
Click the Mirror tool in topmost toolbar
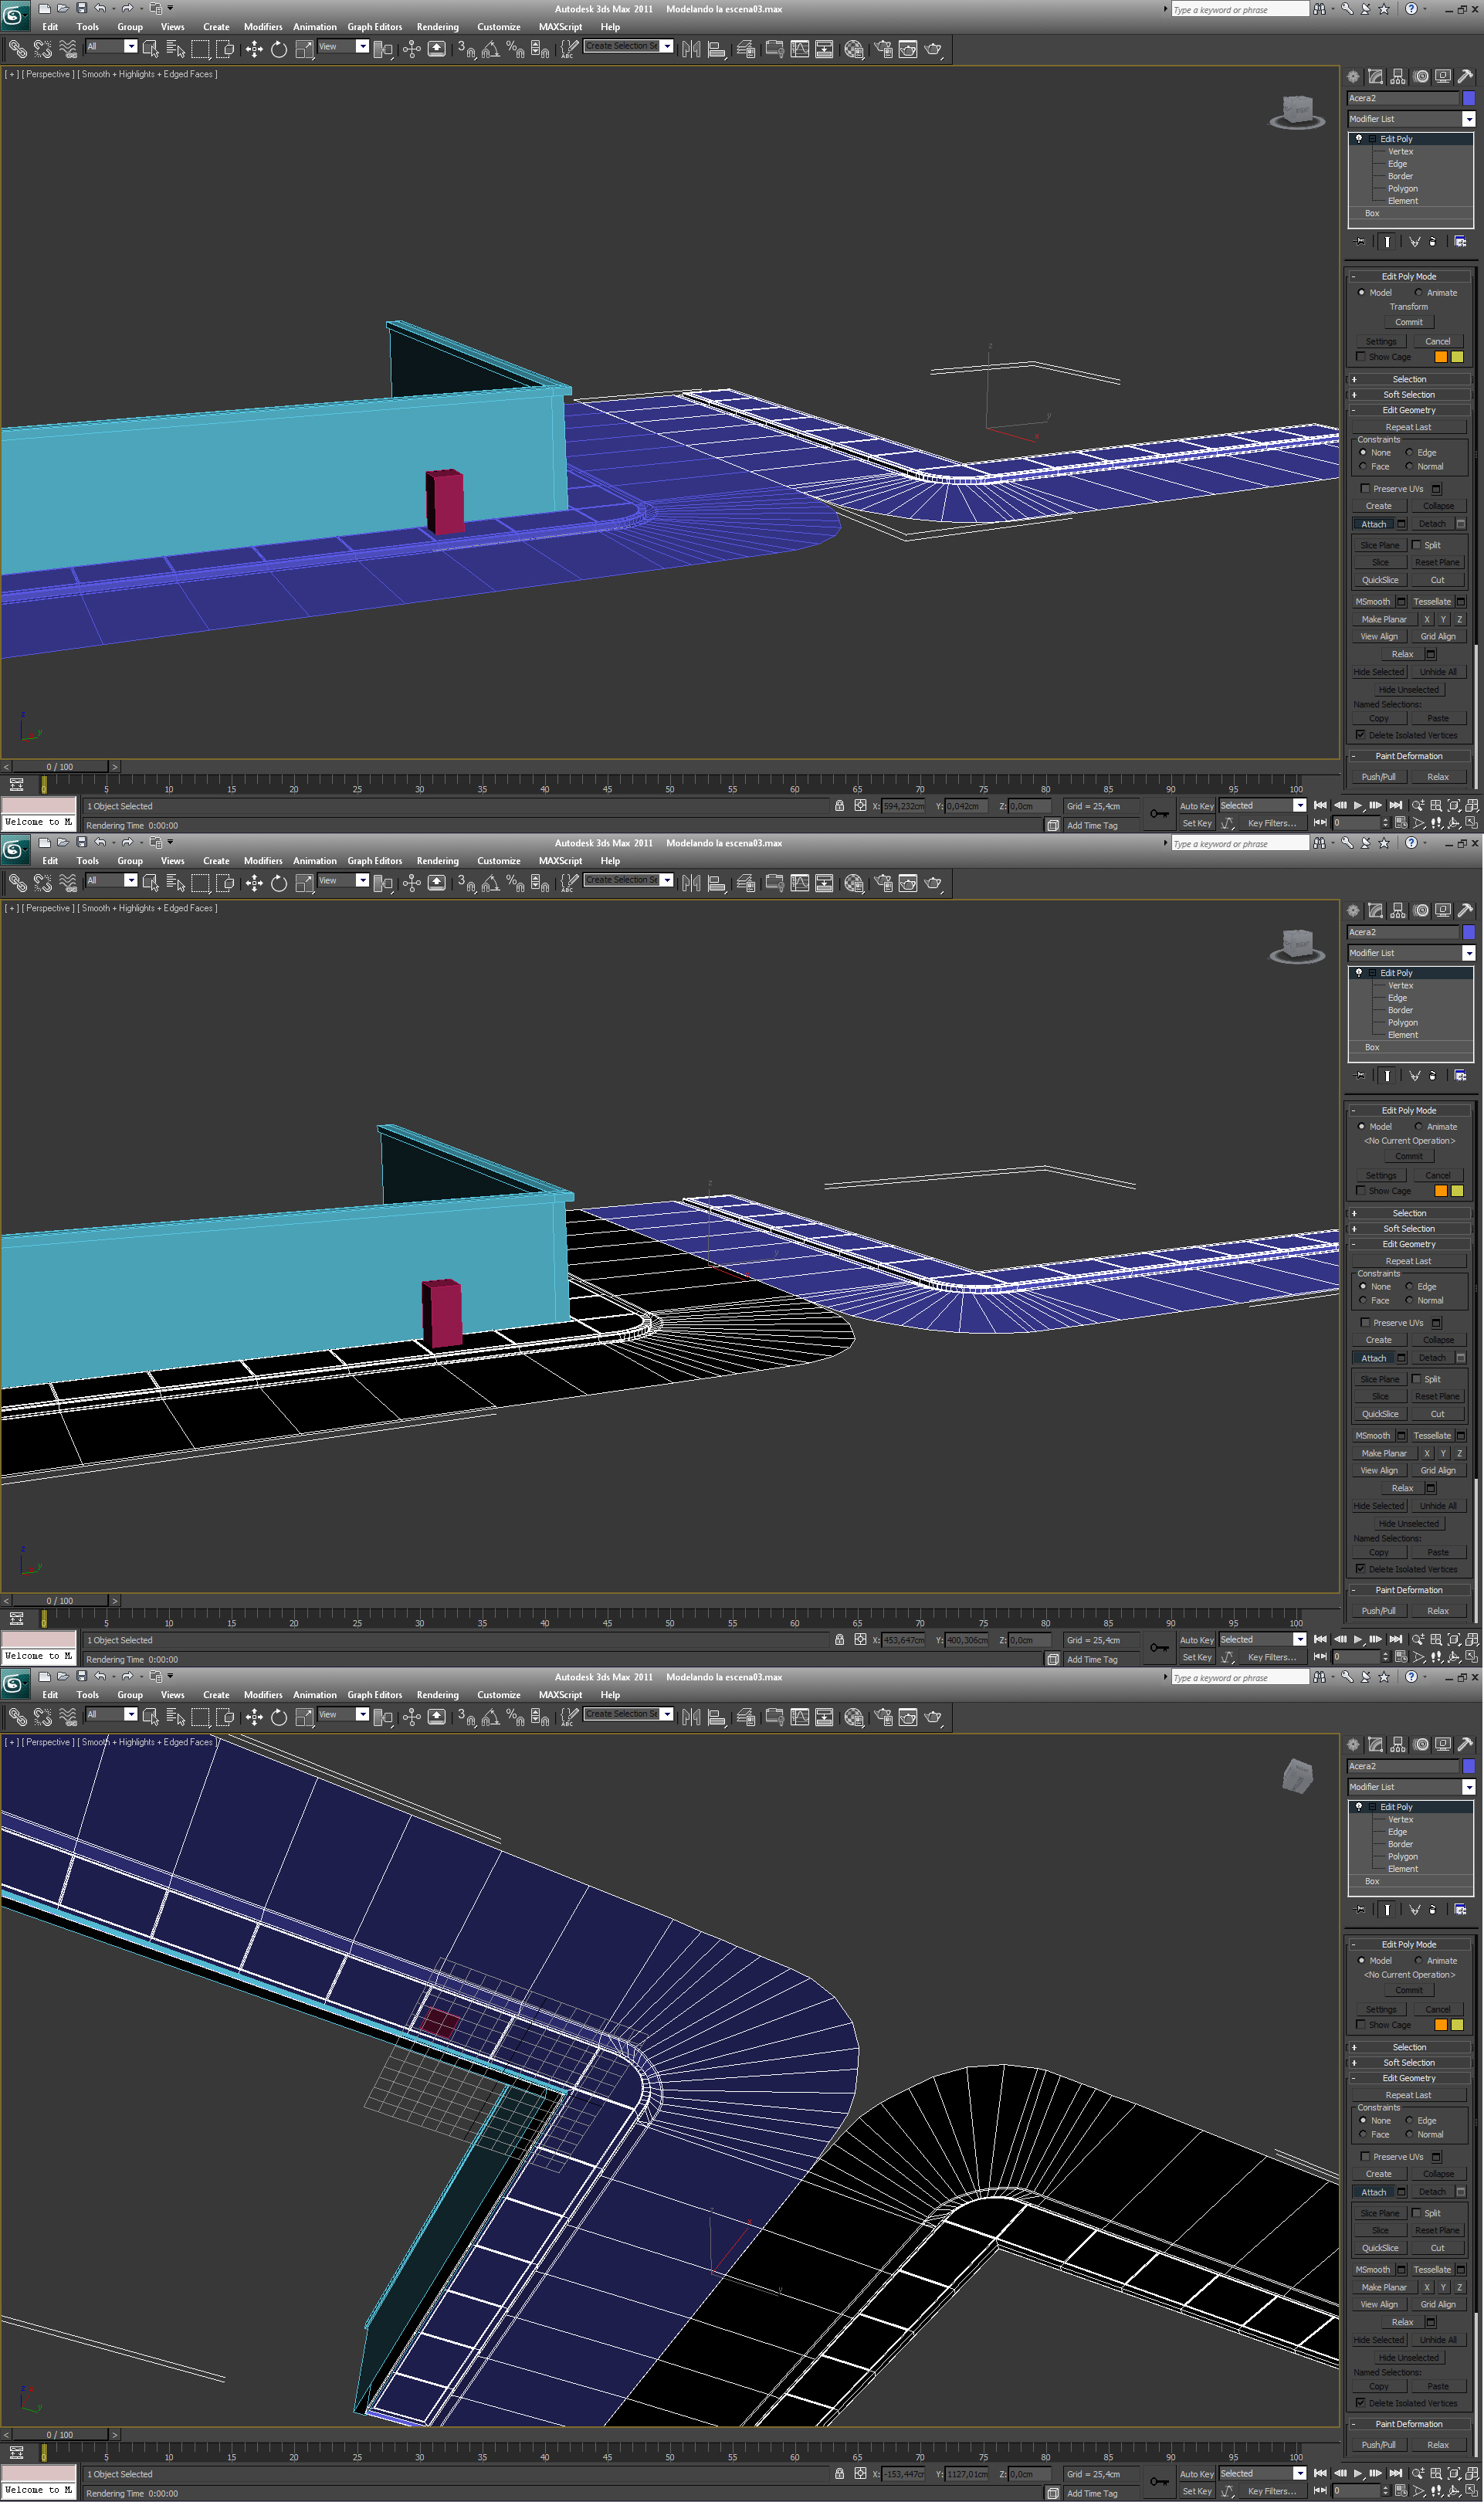[691, 49]
